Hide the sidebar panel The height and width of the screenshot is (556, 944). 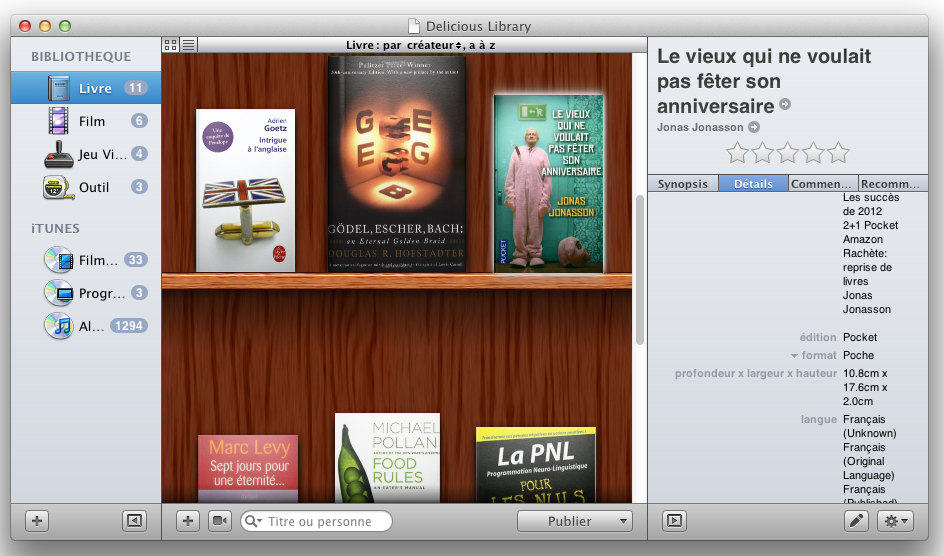pos(134,520)
